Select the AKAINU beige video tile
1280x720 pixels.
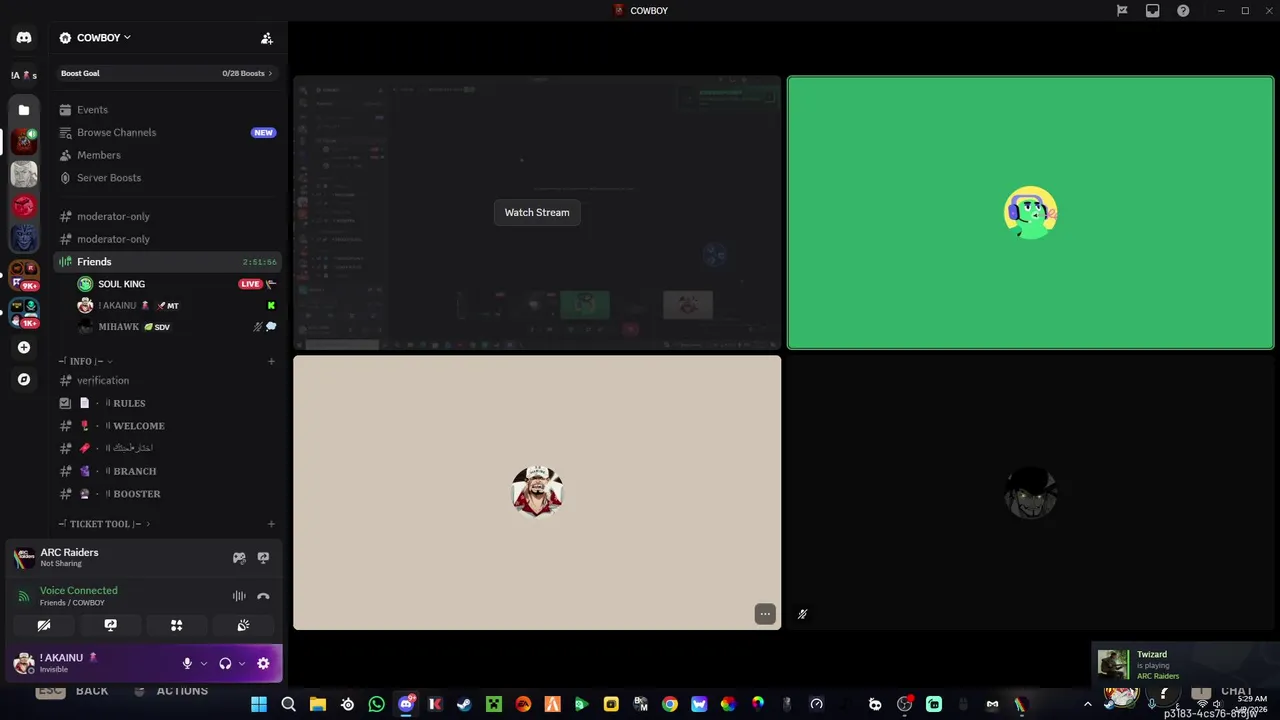click(537, 492)
